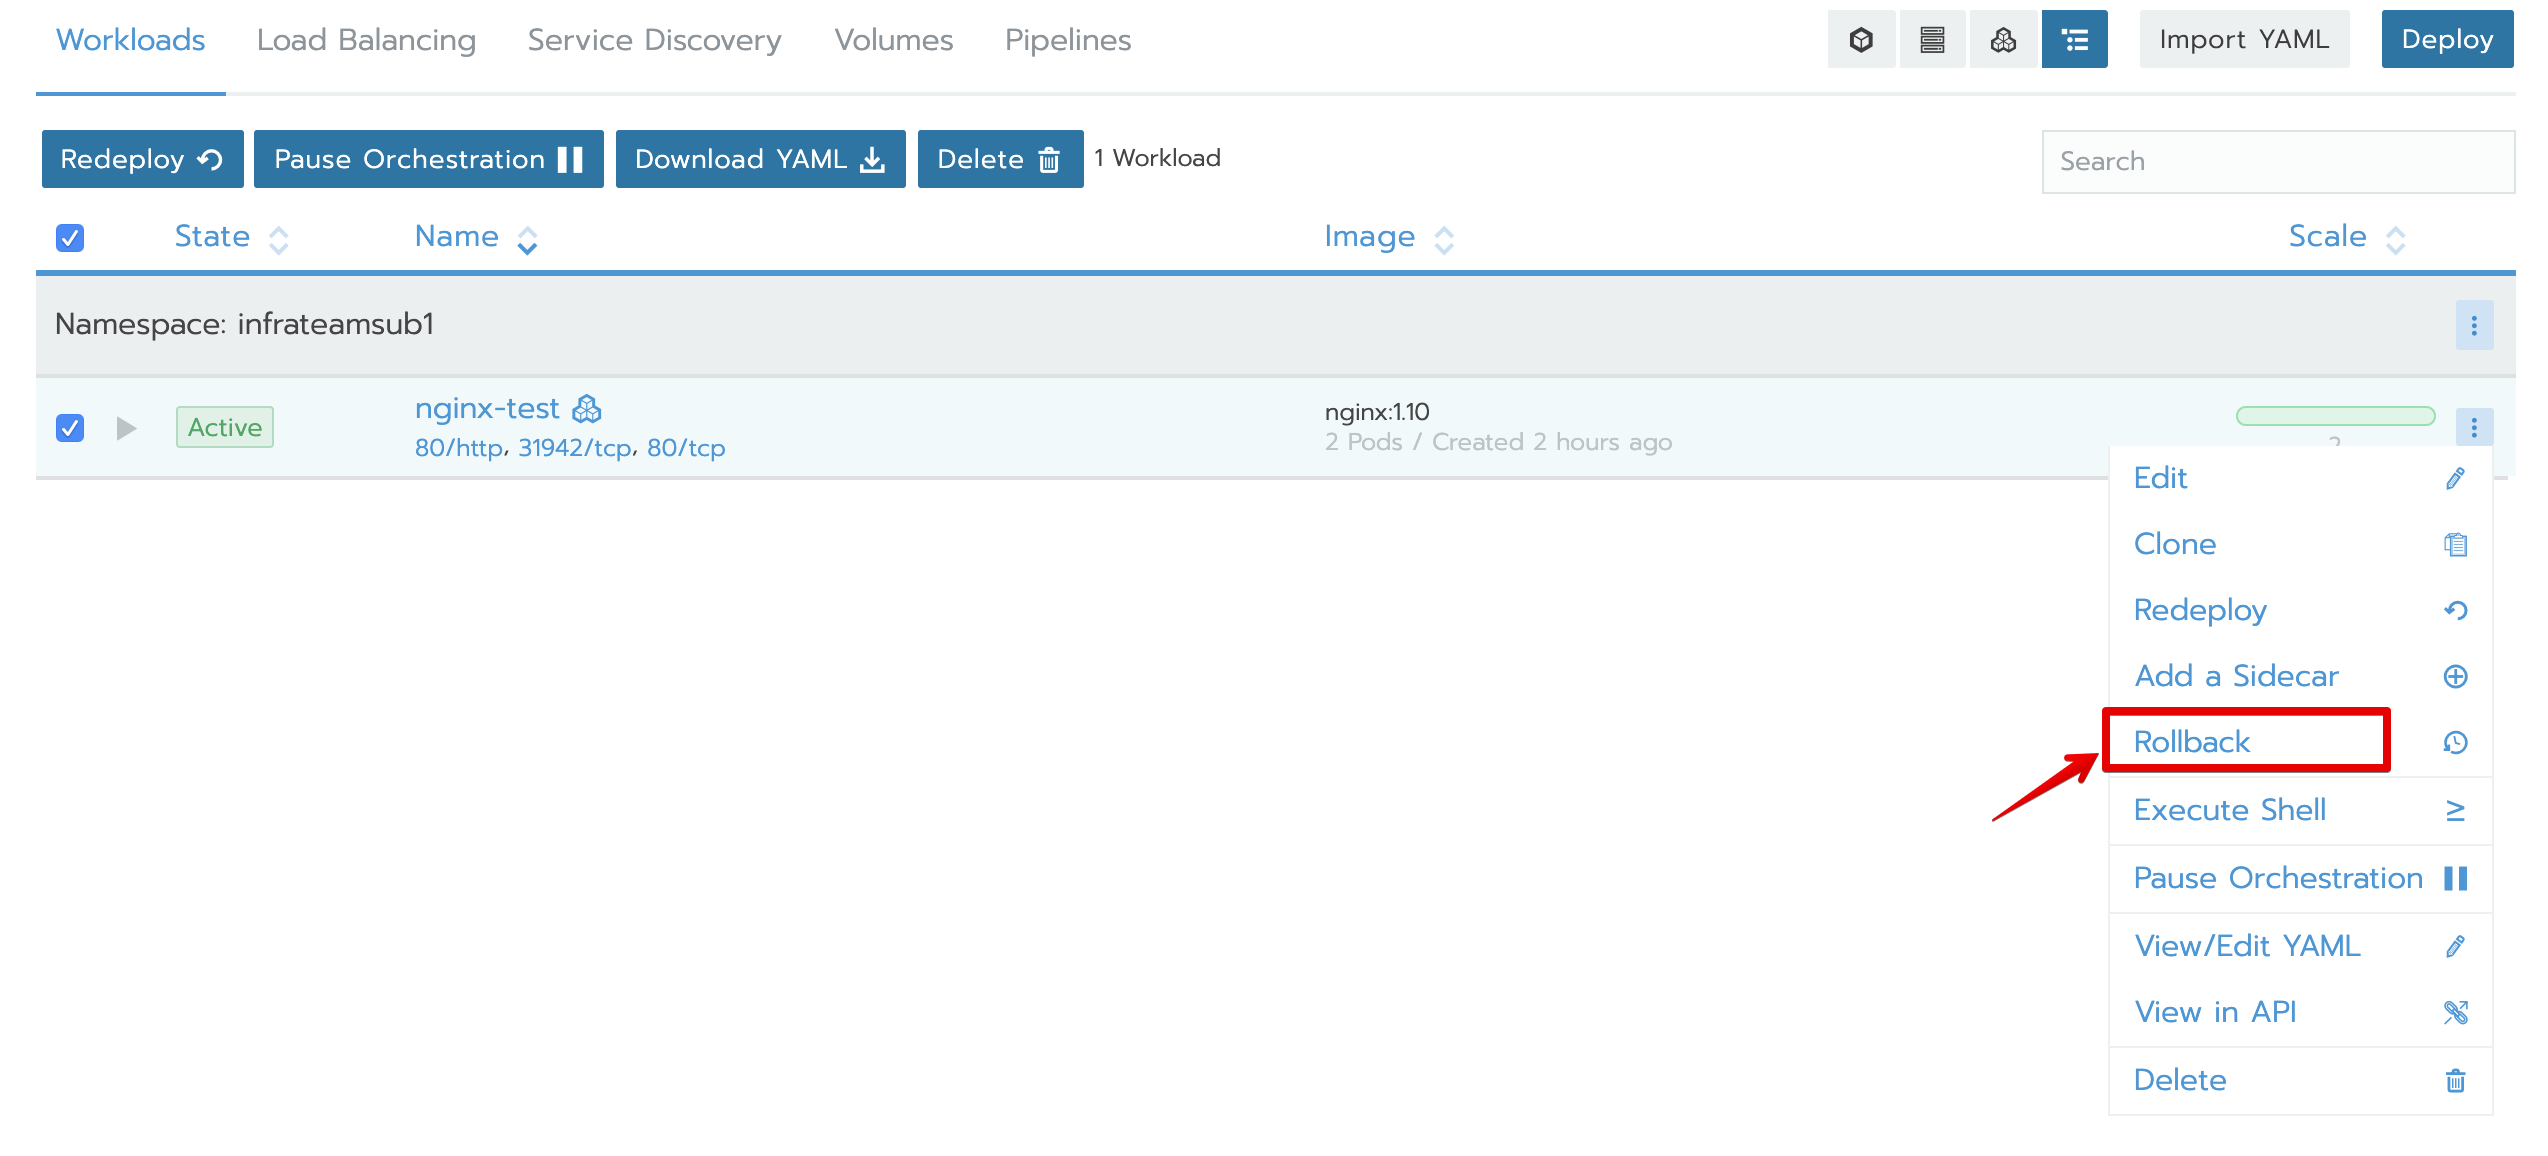Screen dimensions: 2548x1156
Task: Switch to the Load Balancing tab
Action: [366, 40]
